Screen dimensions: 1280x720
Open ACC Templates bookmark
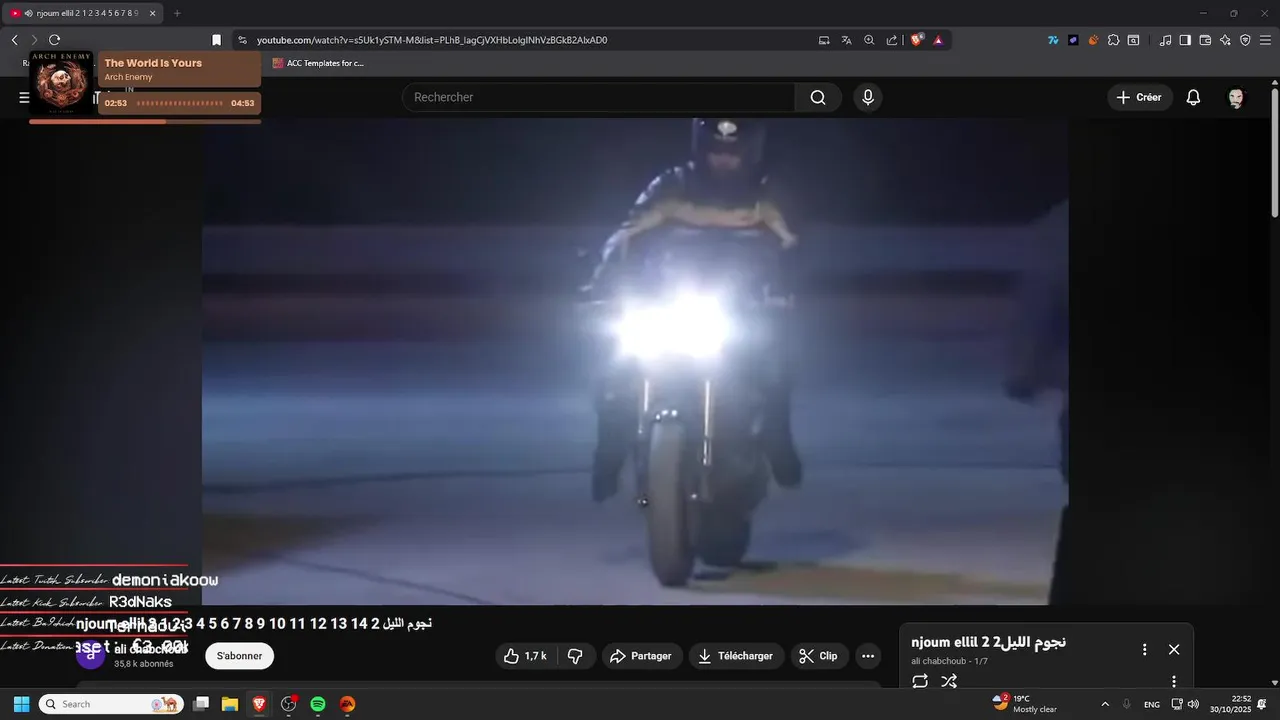pyautogui.click(x=318, y=63)
